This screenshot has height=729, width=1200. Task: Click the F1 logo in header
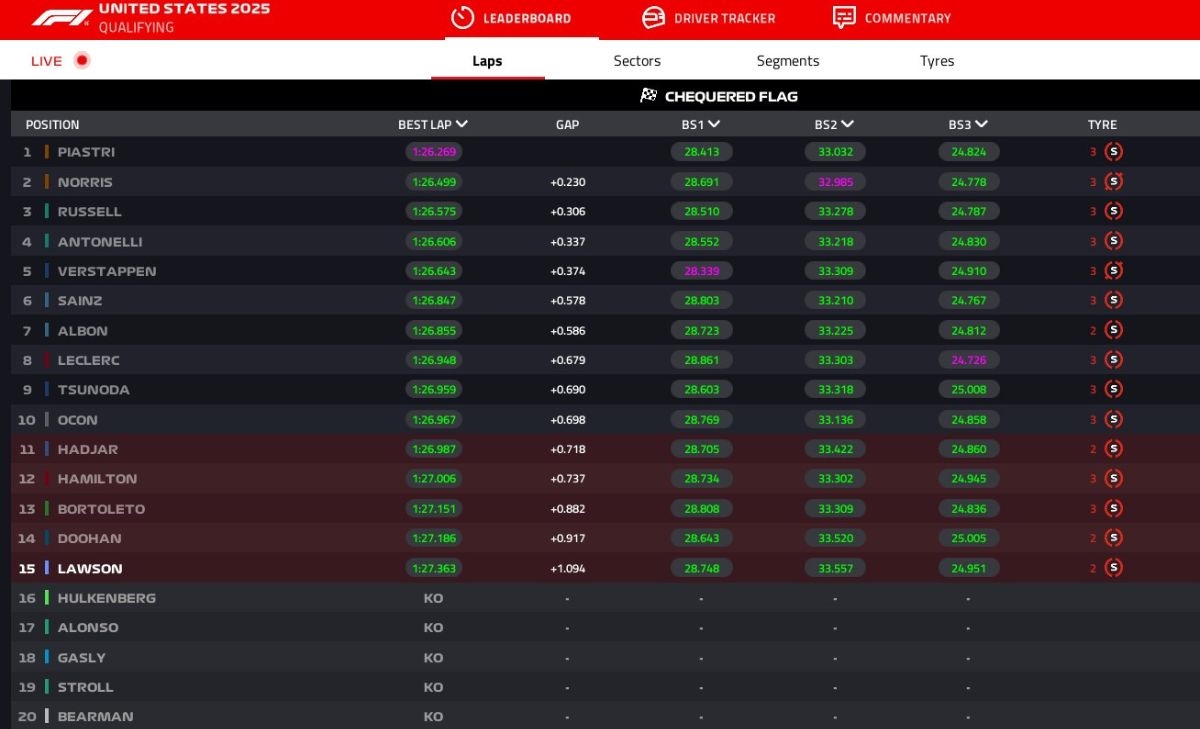tap(61, 18)
